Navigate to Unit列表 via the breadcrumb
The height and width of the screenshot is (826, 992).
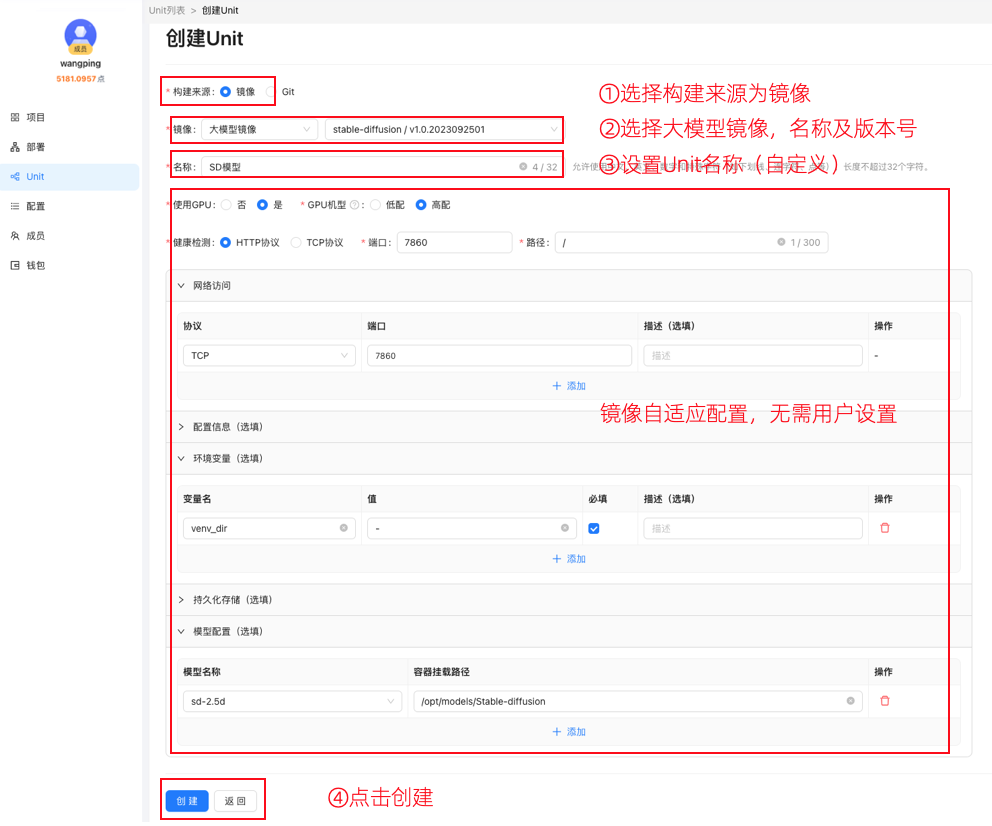click(x=165, y=10)
